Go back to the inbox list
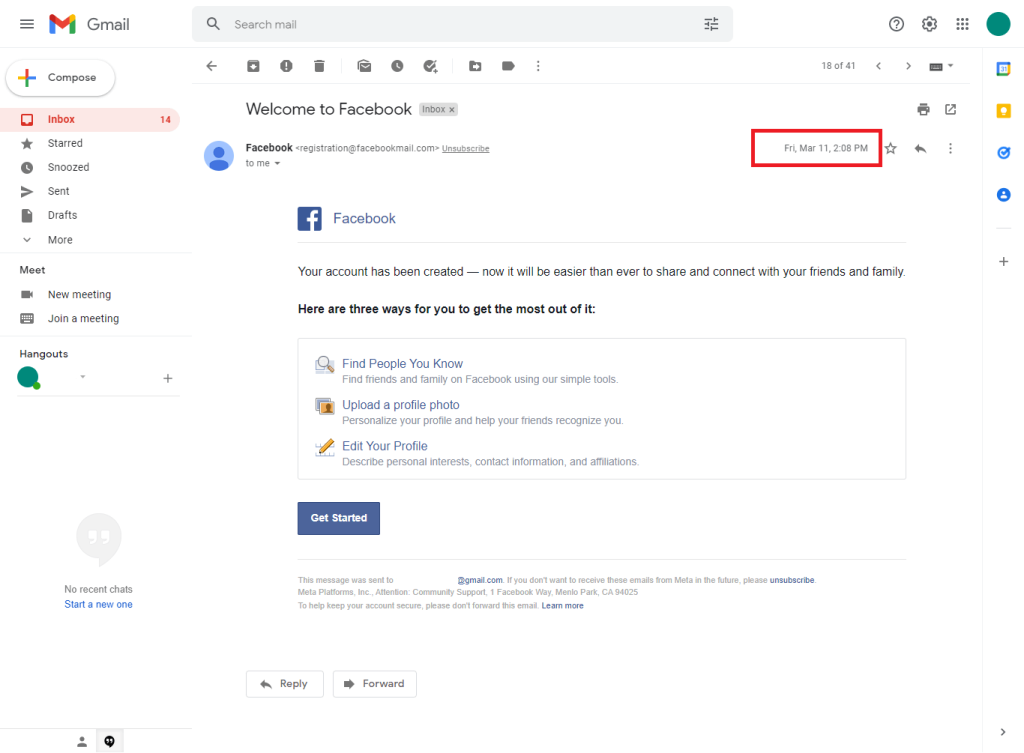 tap(212, 66)
